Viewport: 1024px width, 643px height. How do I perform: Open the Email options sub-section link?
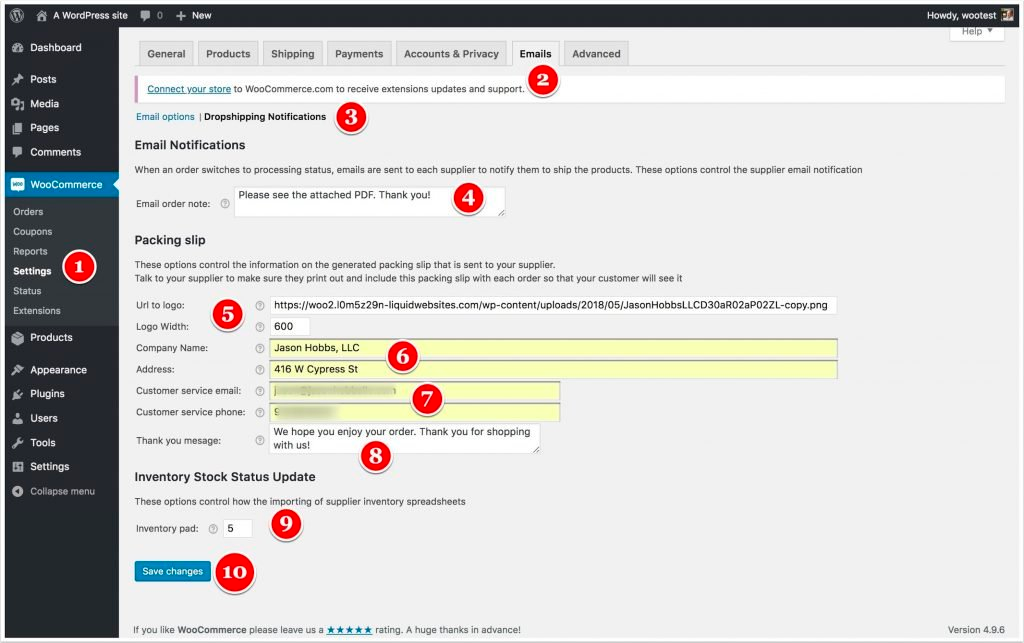click(x=165, y=117)
